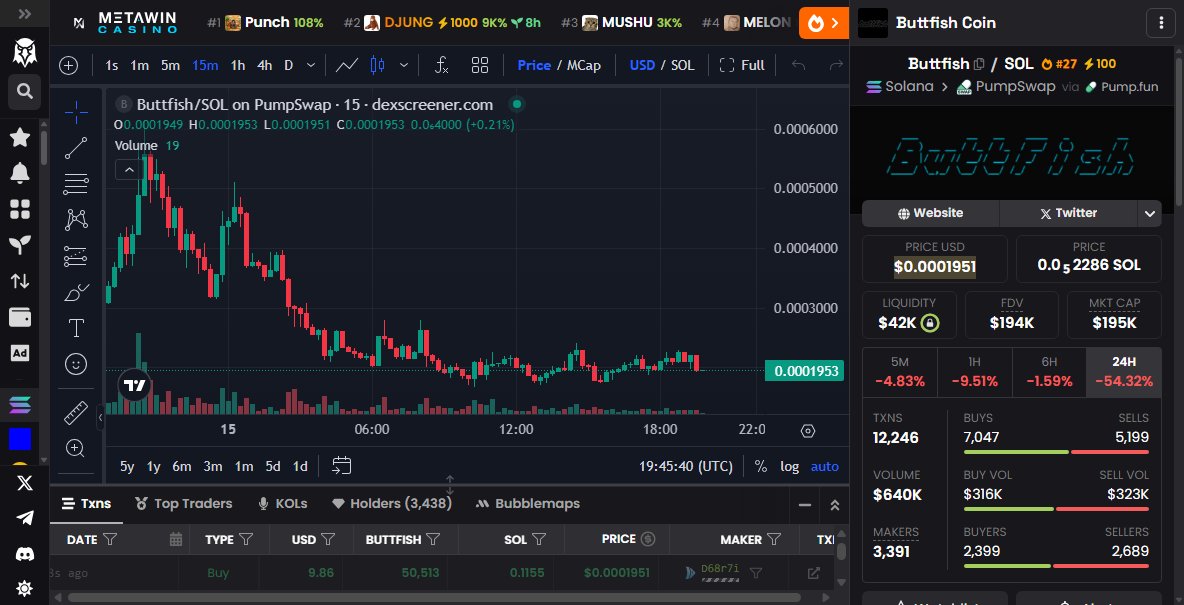Select the trend line drawing tool
This screenshot has height=605, width=1184.
[75, 147]
